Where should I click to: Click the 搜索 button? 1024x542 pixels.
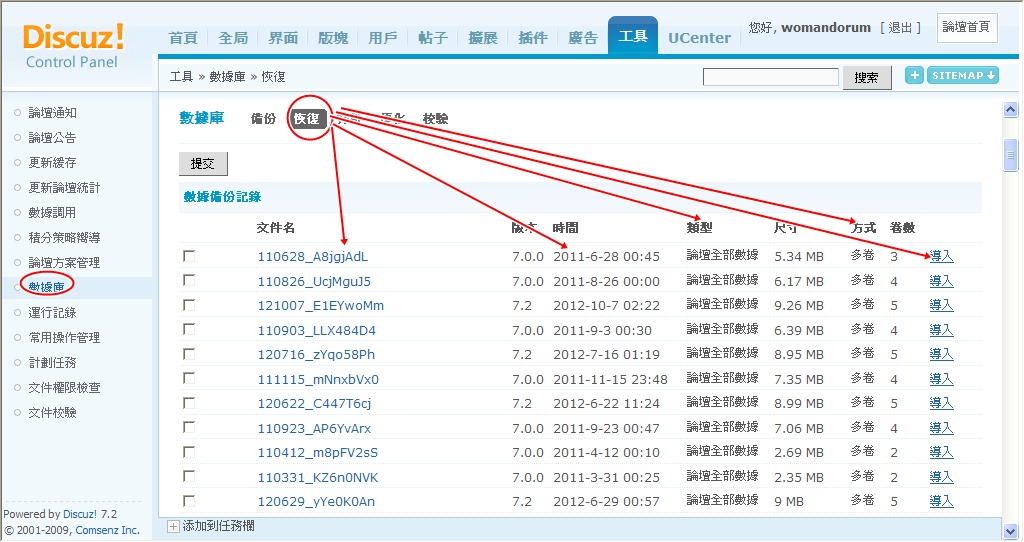tap(867, 77)
